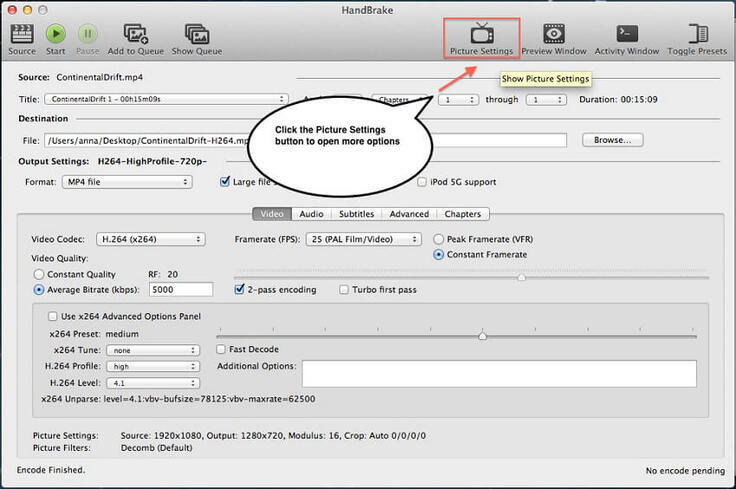Switch to the Video tab
Viewport: 736px width, 489px height.
272,214
